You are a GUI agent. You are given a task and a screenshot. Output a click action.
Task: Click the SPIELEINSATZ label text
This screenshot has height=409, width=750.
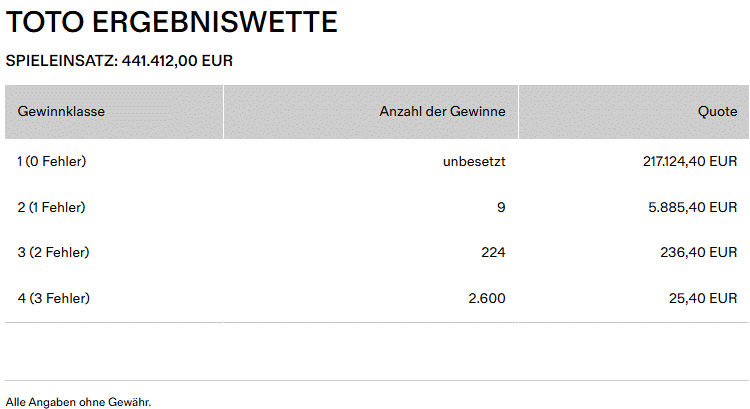(62, 61)
